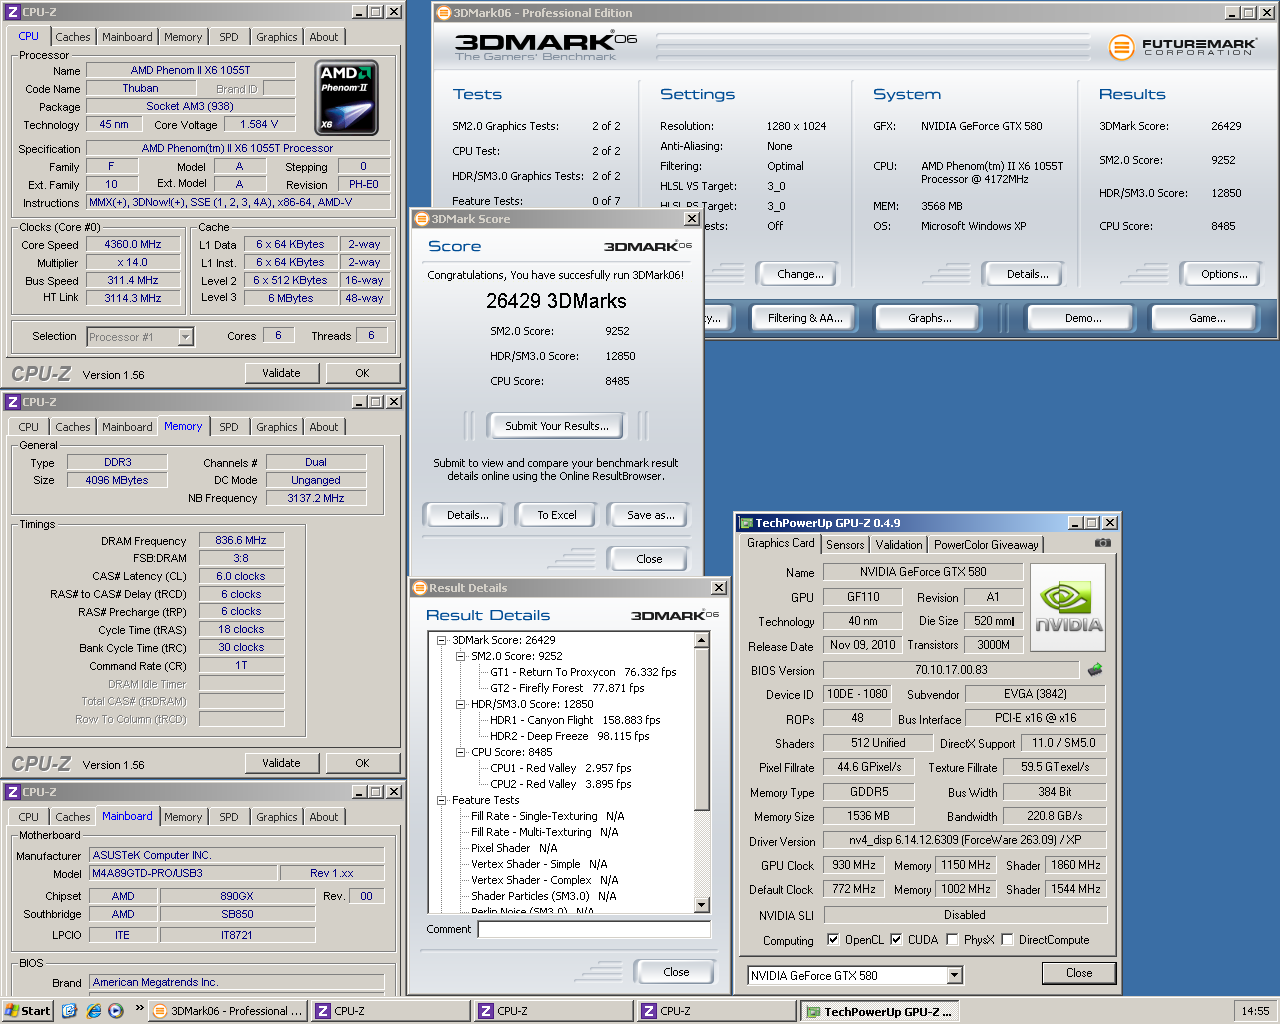
Task: Toggle the PhysX checkbox in GPU-Z
Action: point(952,940)
